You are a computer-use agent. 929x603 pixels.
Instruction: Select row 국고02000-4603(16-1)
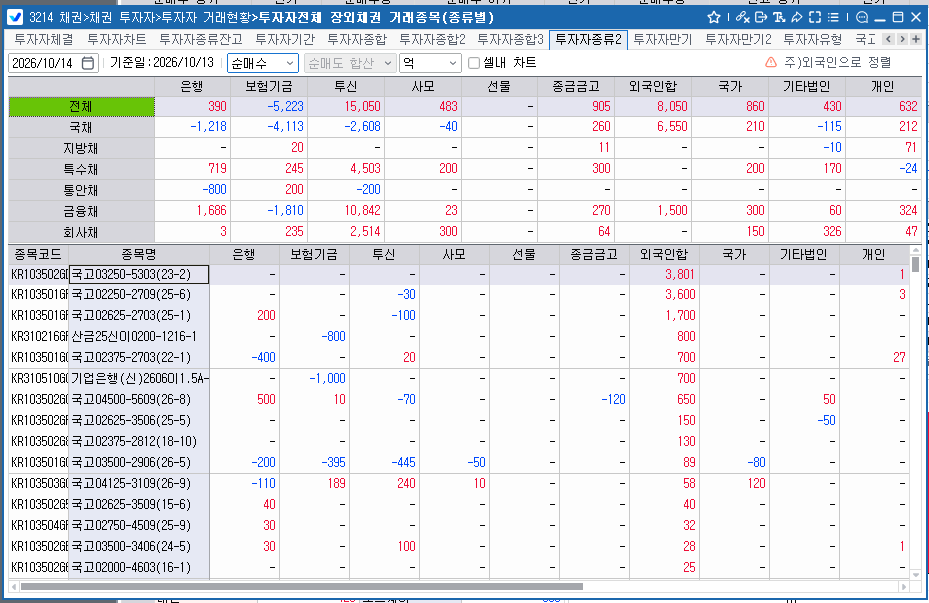pyautogui.click(x=459, y=567)
